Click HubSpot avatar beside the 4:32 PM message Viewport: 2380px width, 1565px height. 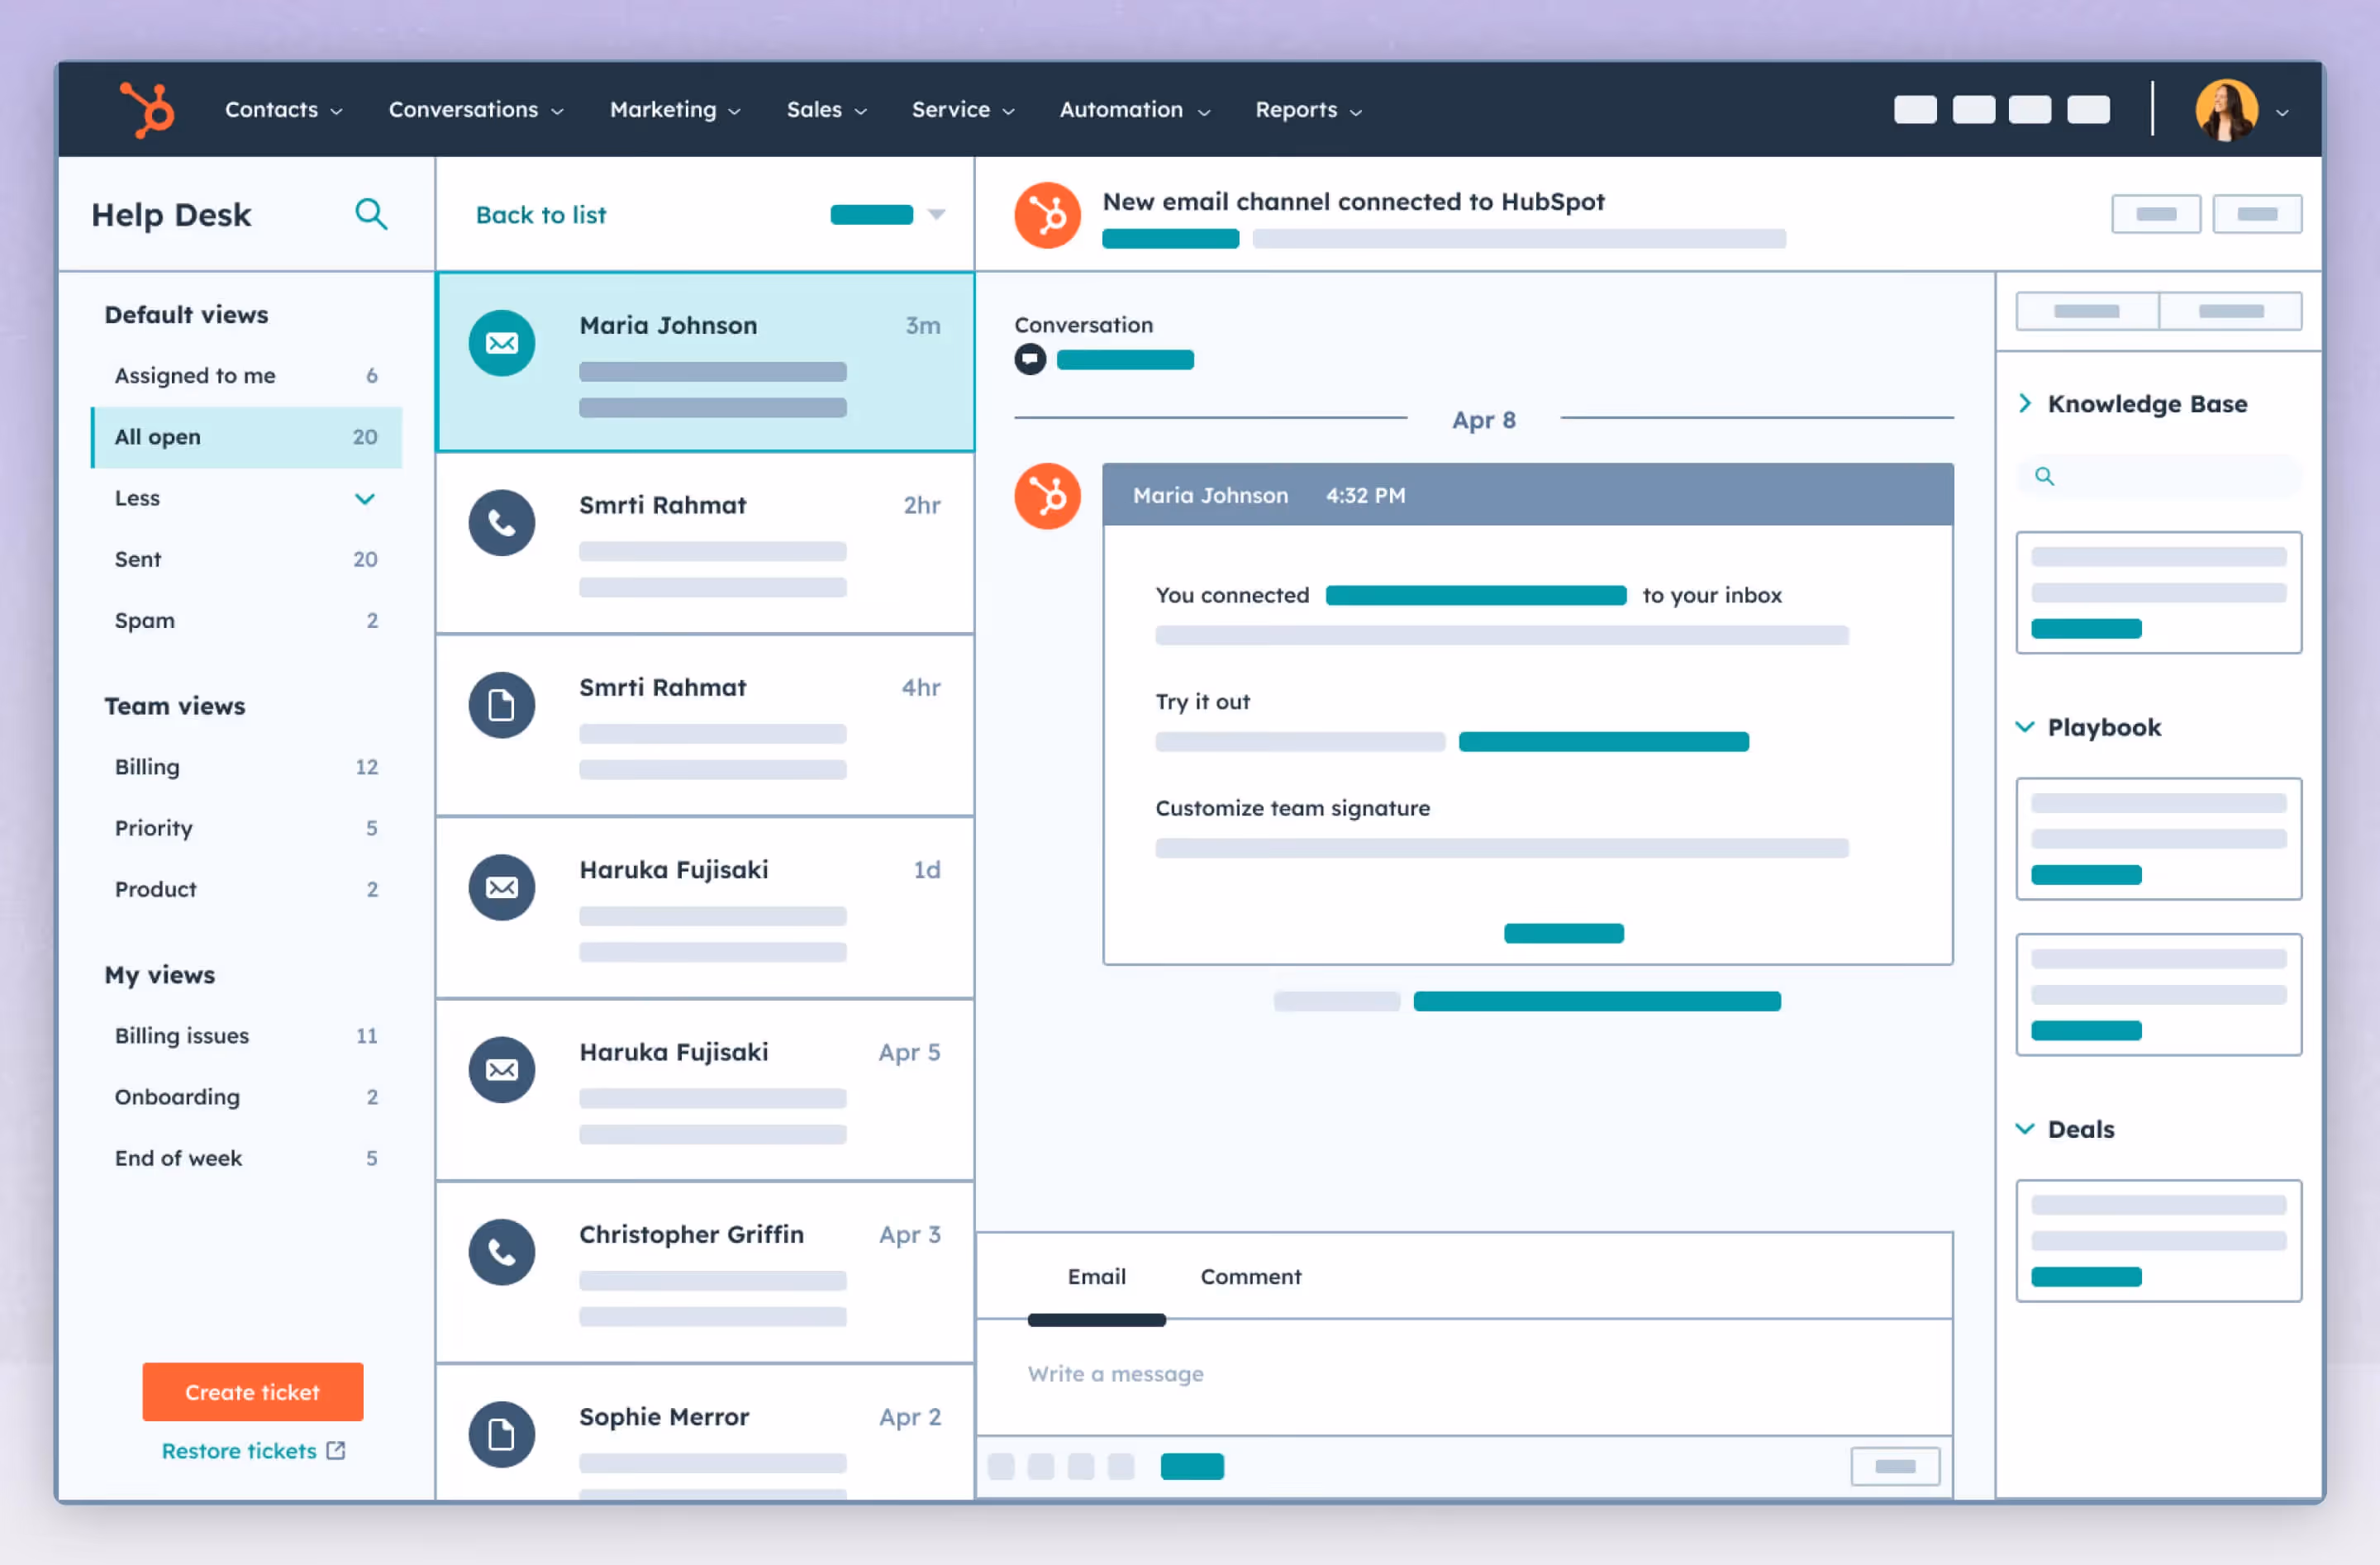click(1047, 496)
